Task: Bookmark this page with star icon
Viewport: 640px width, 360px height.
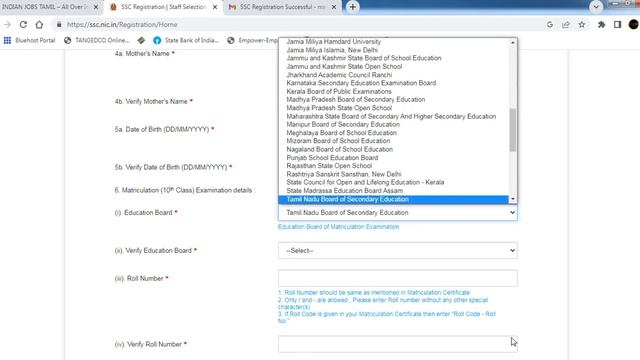Action: tap(582, 24)
